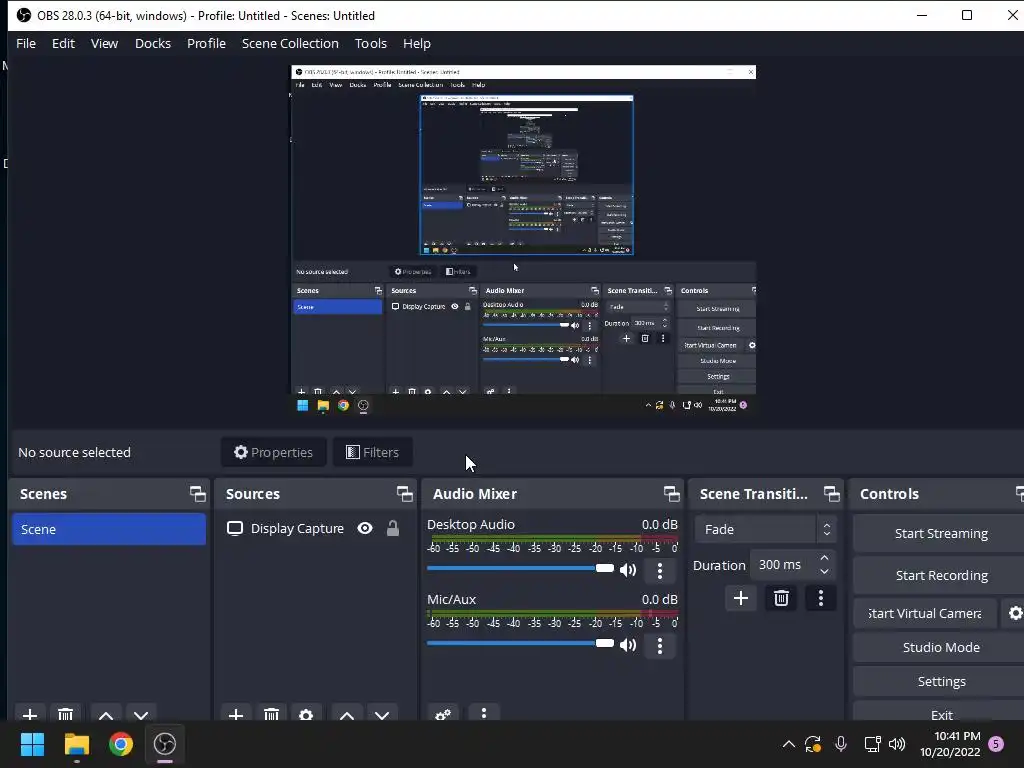
Task: Click OBS Studio taskbar icon
Action: click(x=165, y=744)
